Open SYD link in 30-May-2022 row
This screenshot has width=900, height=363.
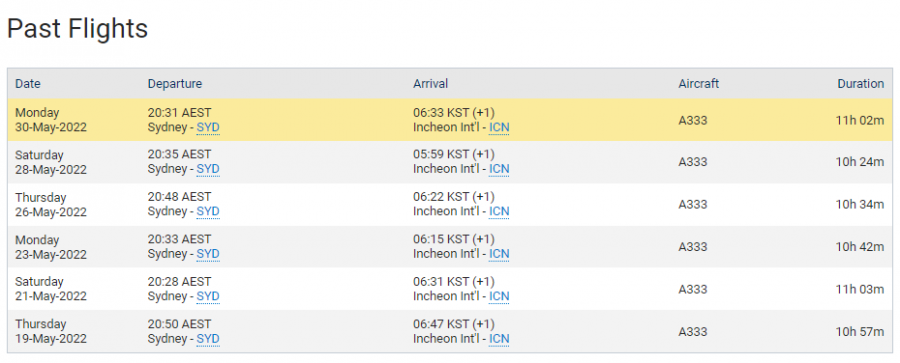point(208,127)
